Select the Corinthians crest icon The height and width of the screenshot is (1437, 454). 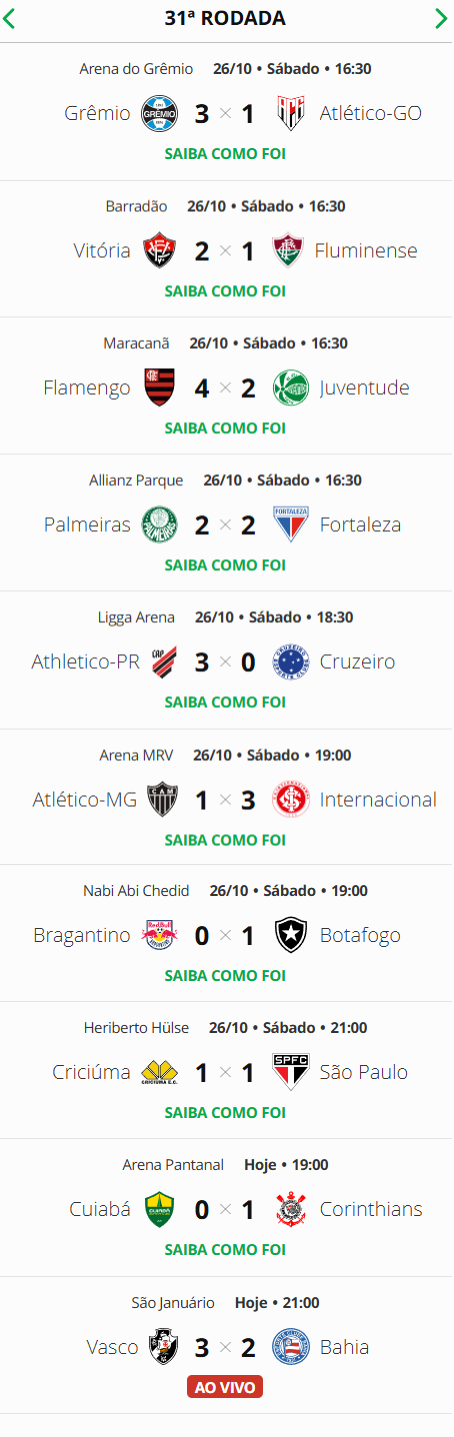(291, 1209)
